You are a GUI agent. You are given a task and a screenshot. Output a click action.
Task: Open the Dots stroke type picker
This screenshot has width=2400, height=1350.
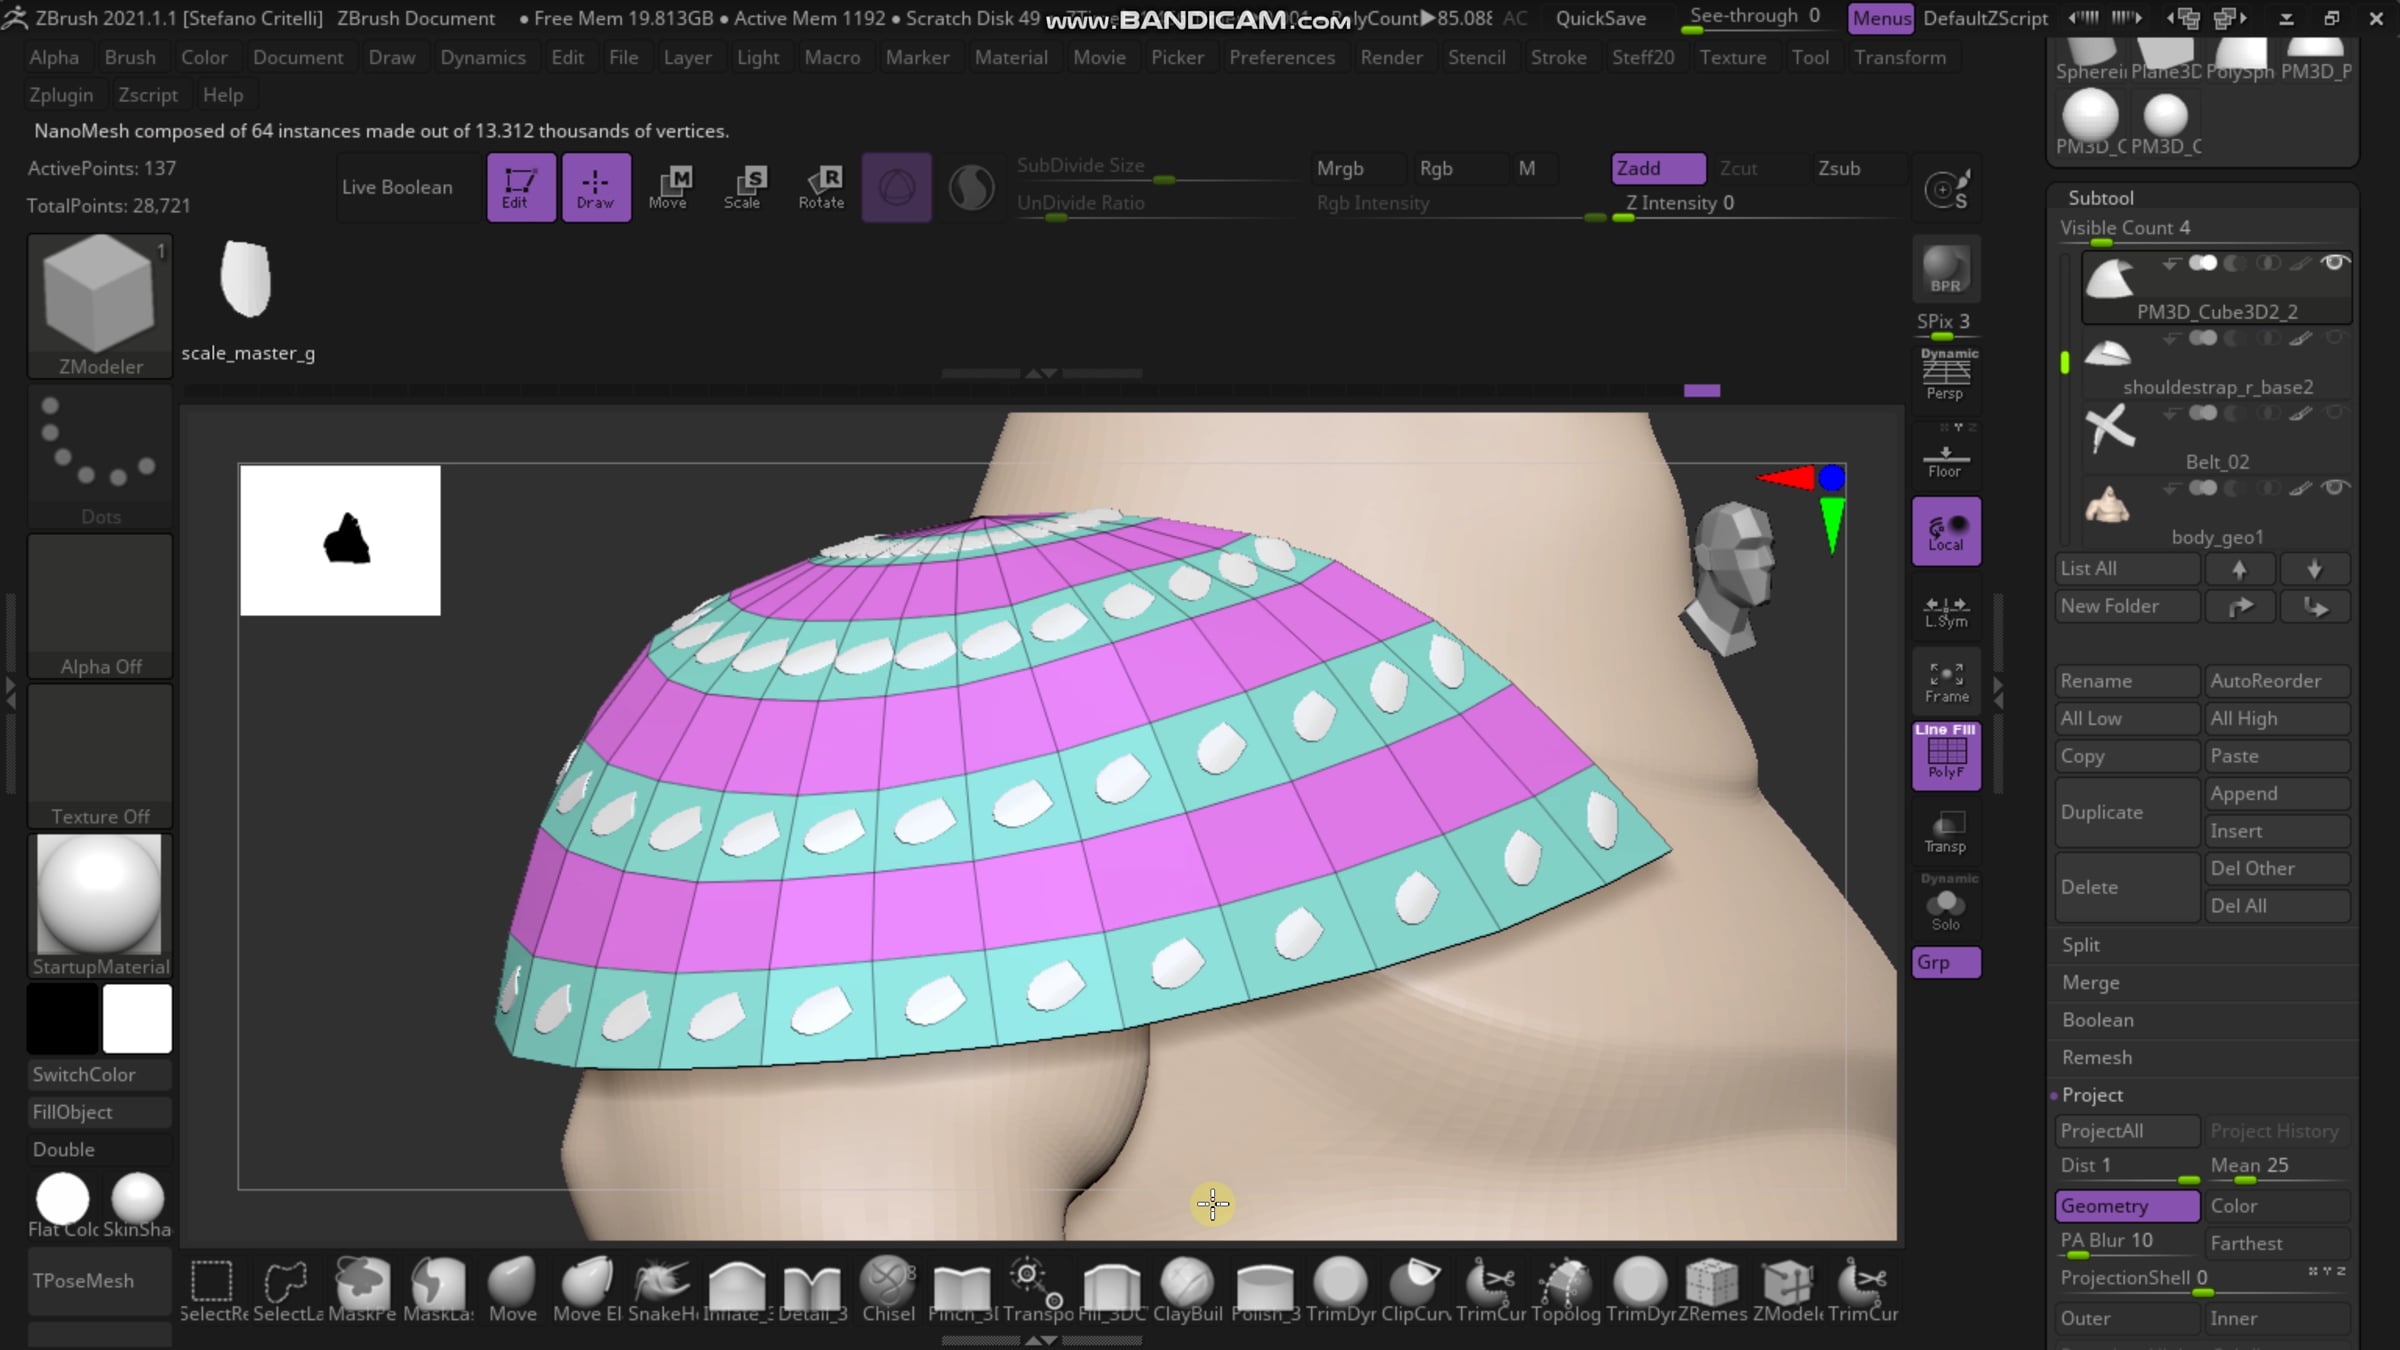click(x=100, y=456)
